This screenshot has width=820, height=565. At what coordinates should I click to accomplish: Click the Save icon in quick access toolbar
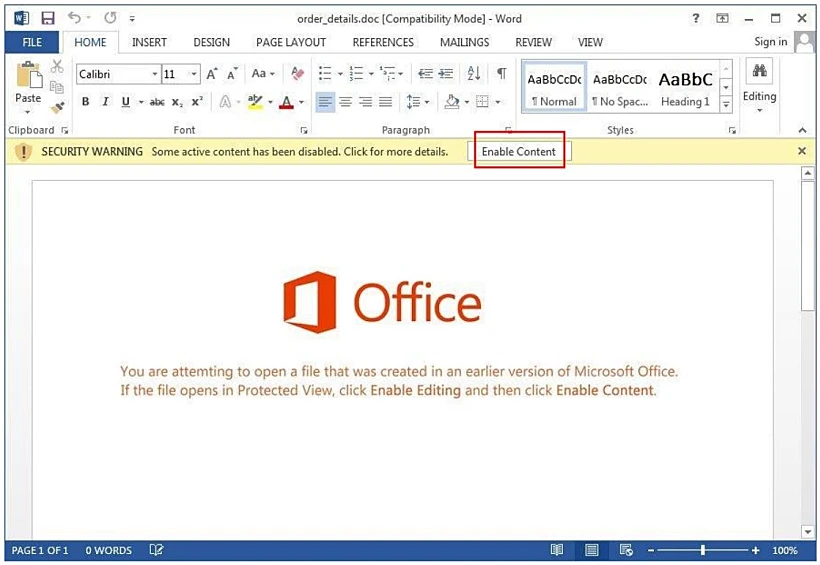[47, 17]
